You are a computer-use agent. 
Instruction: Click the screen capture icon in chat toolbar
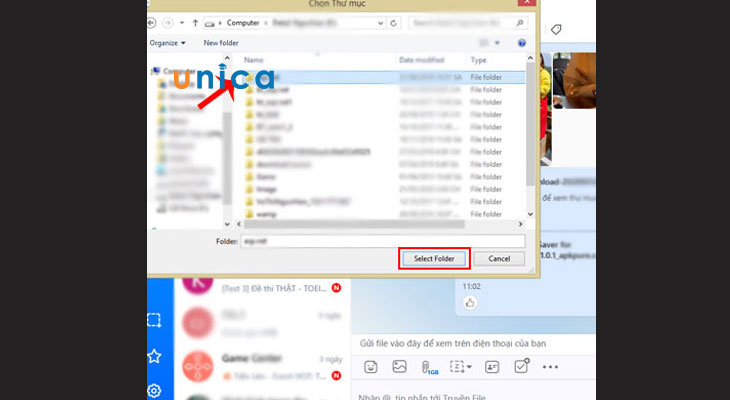457,367
